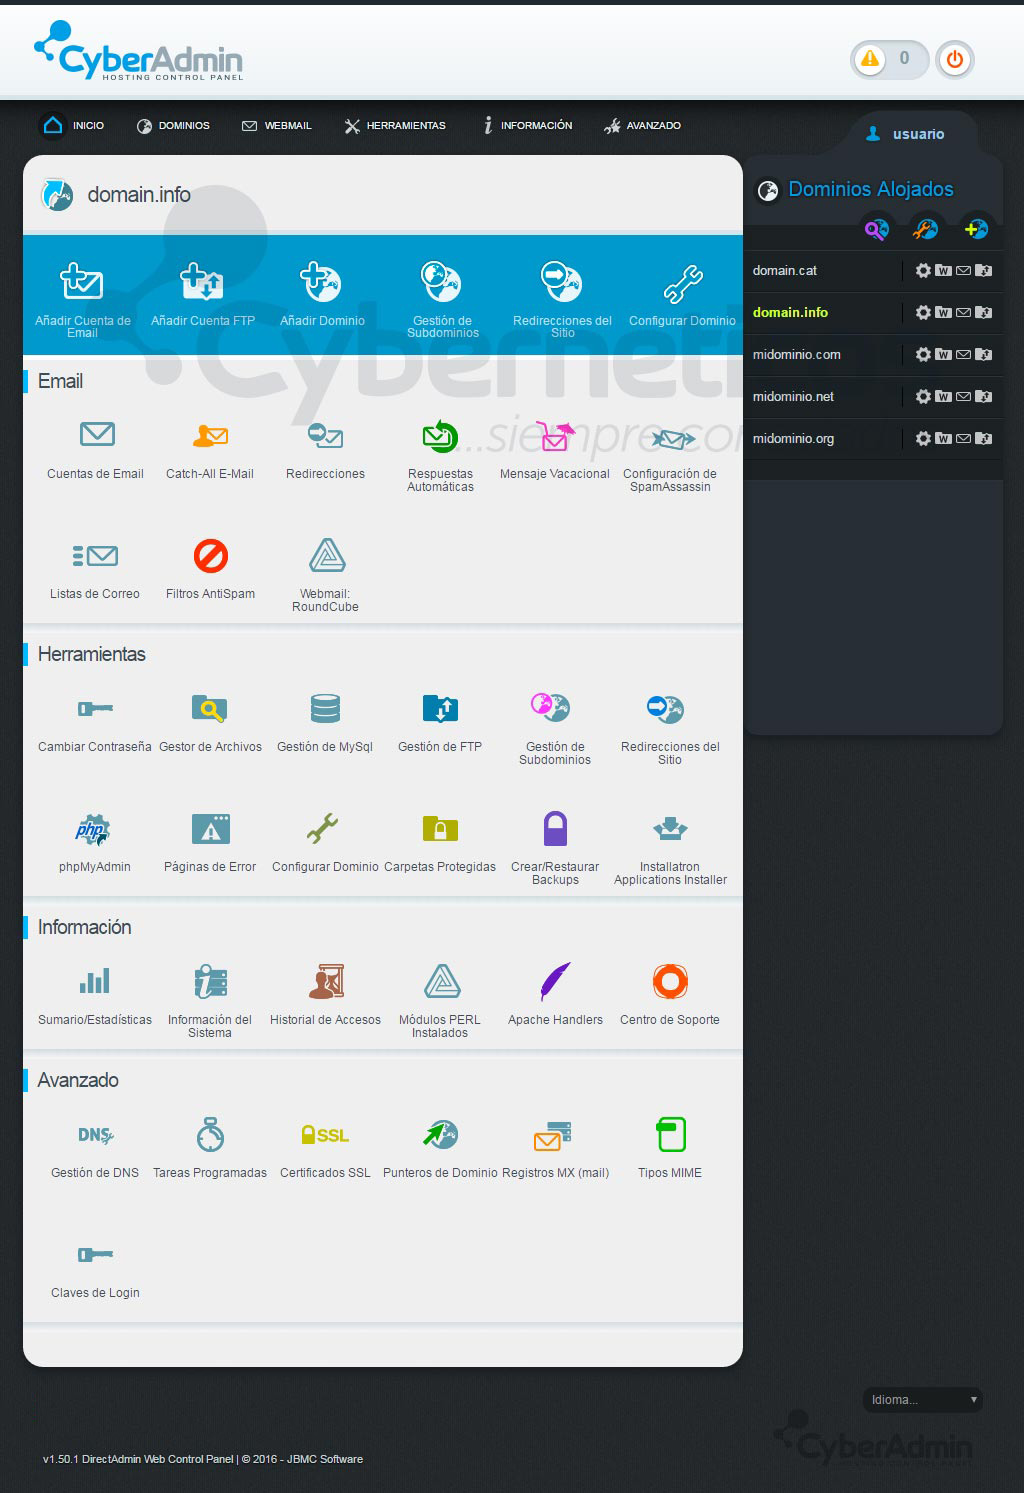The height and width of the screenshot is (1493, 1024).
Task: Click the add domain globe icon in Dominios Alojados
Action: [975, 229]
